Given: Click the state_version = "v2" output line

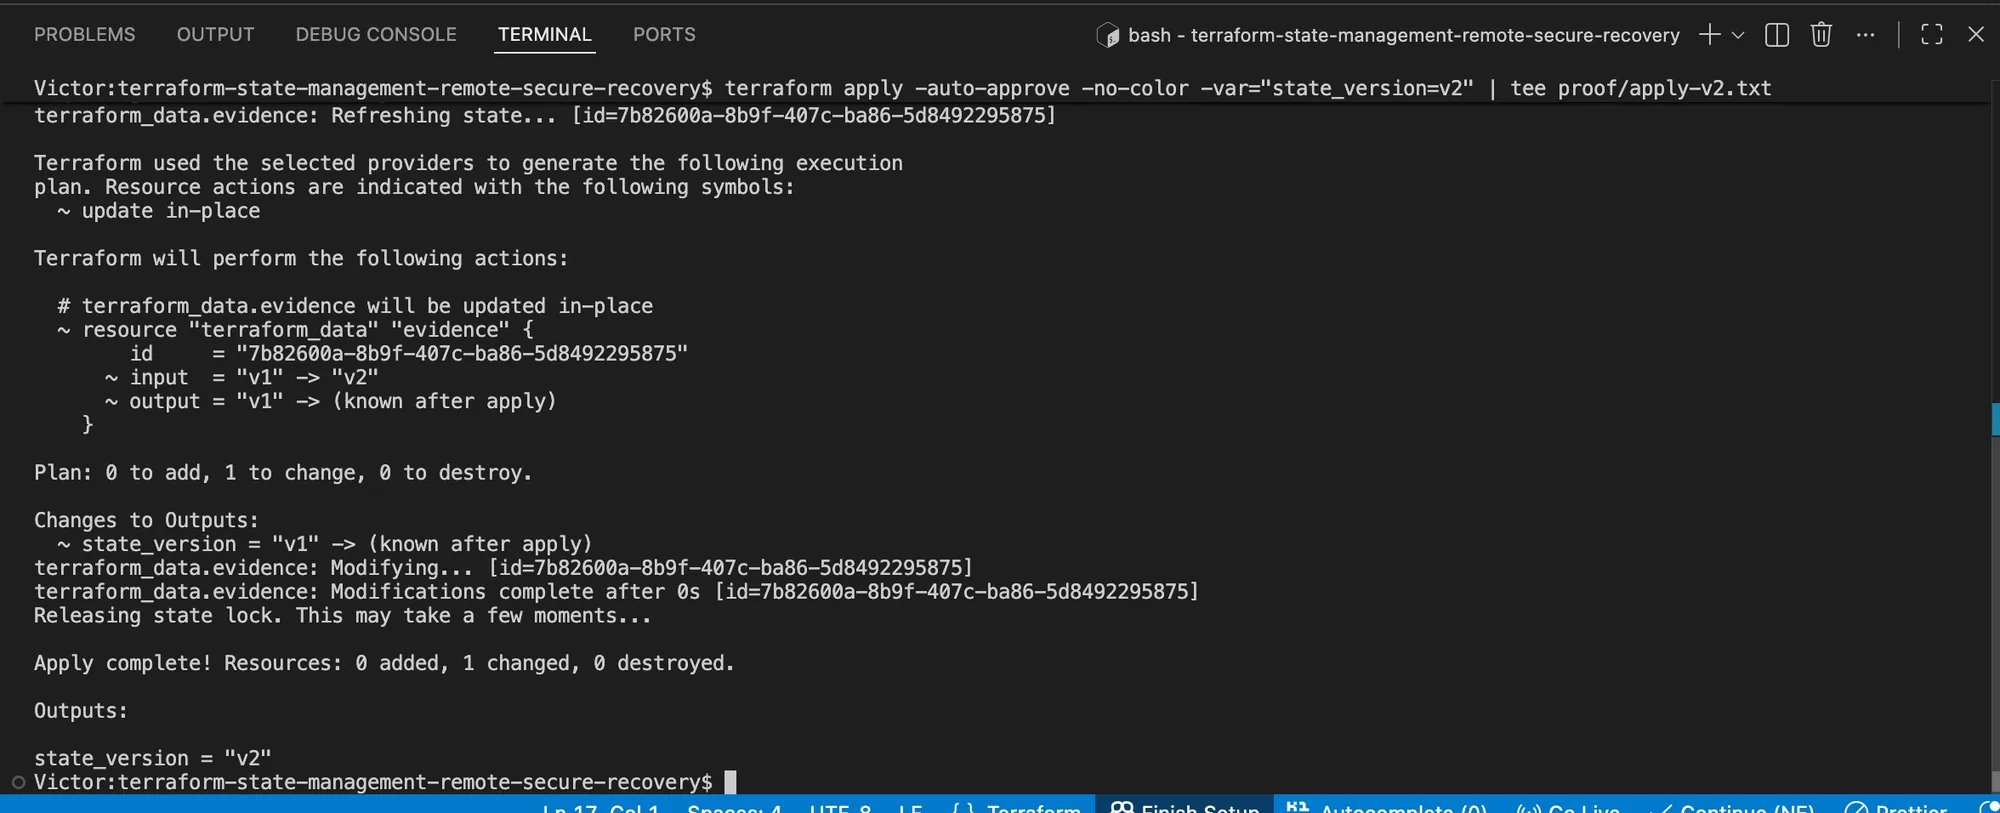Looking at the screenshot, I should point(153,758).
